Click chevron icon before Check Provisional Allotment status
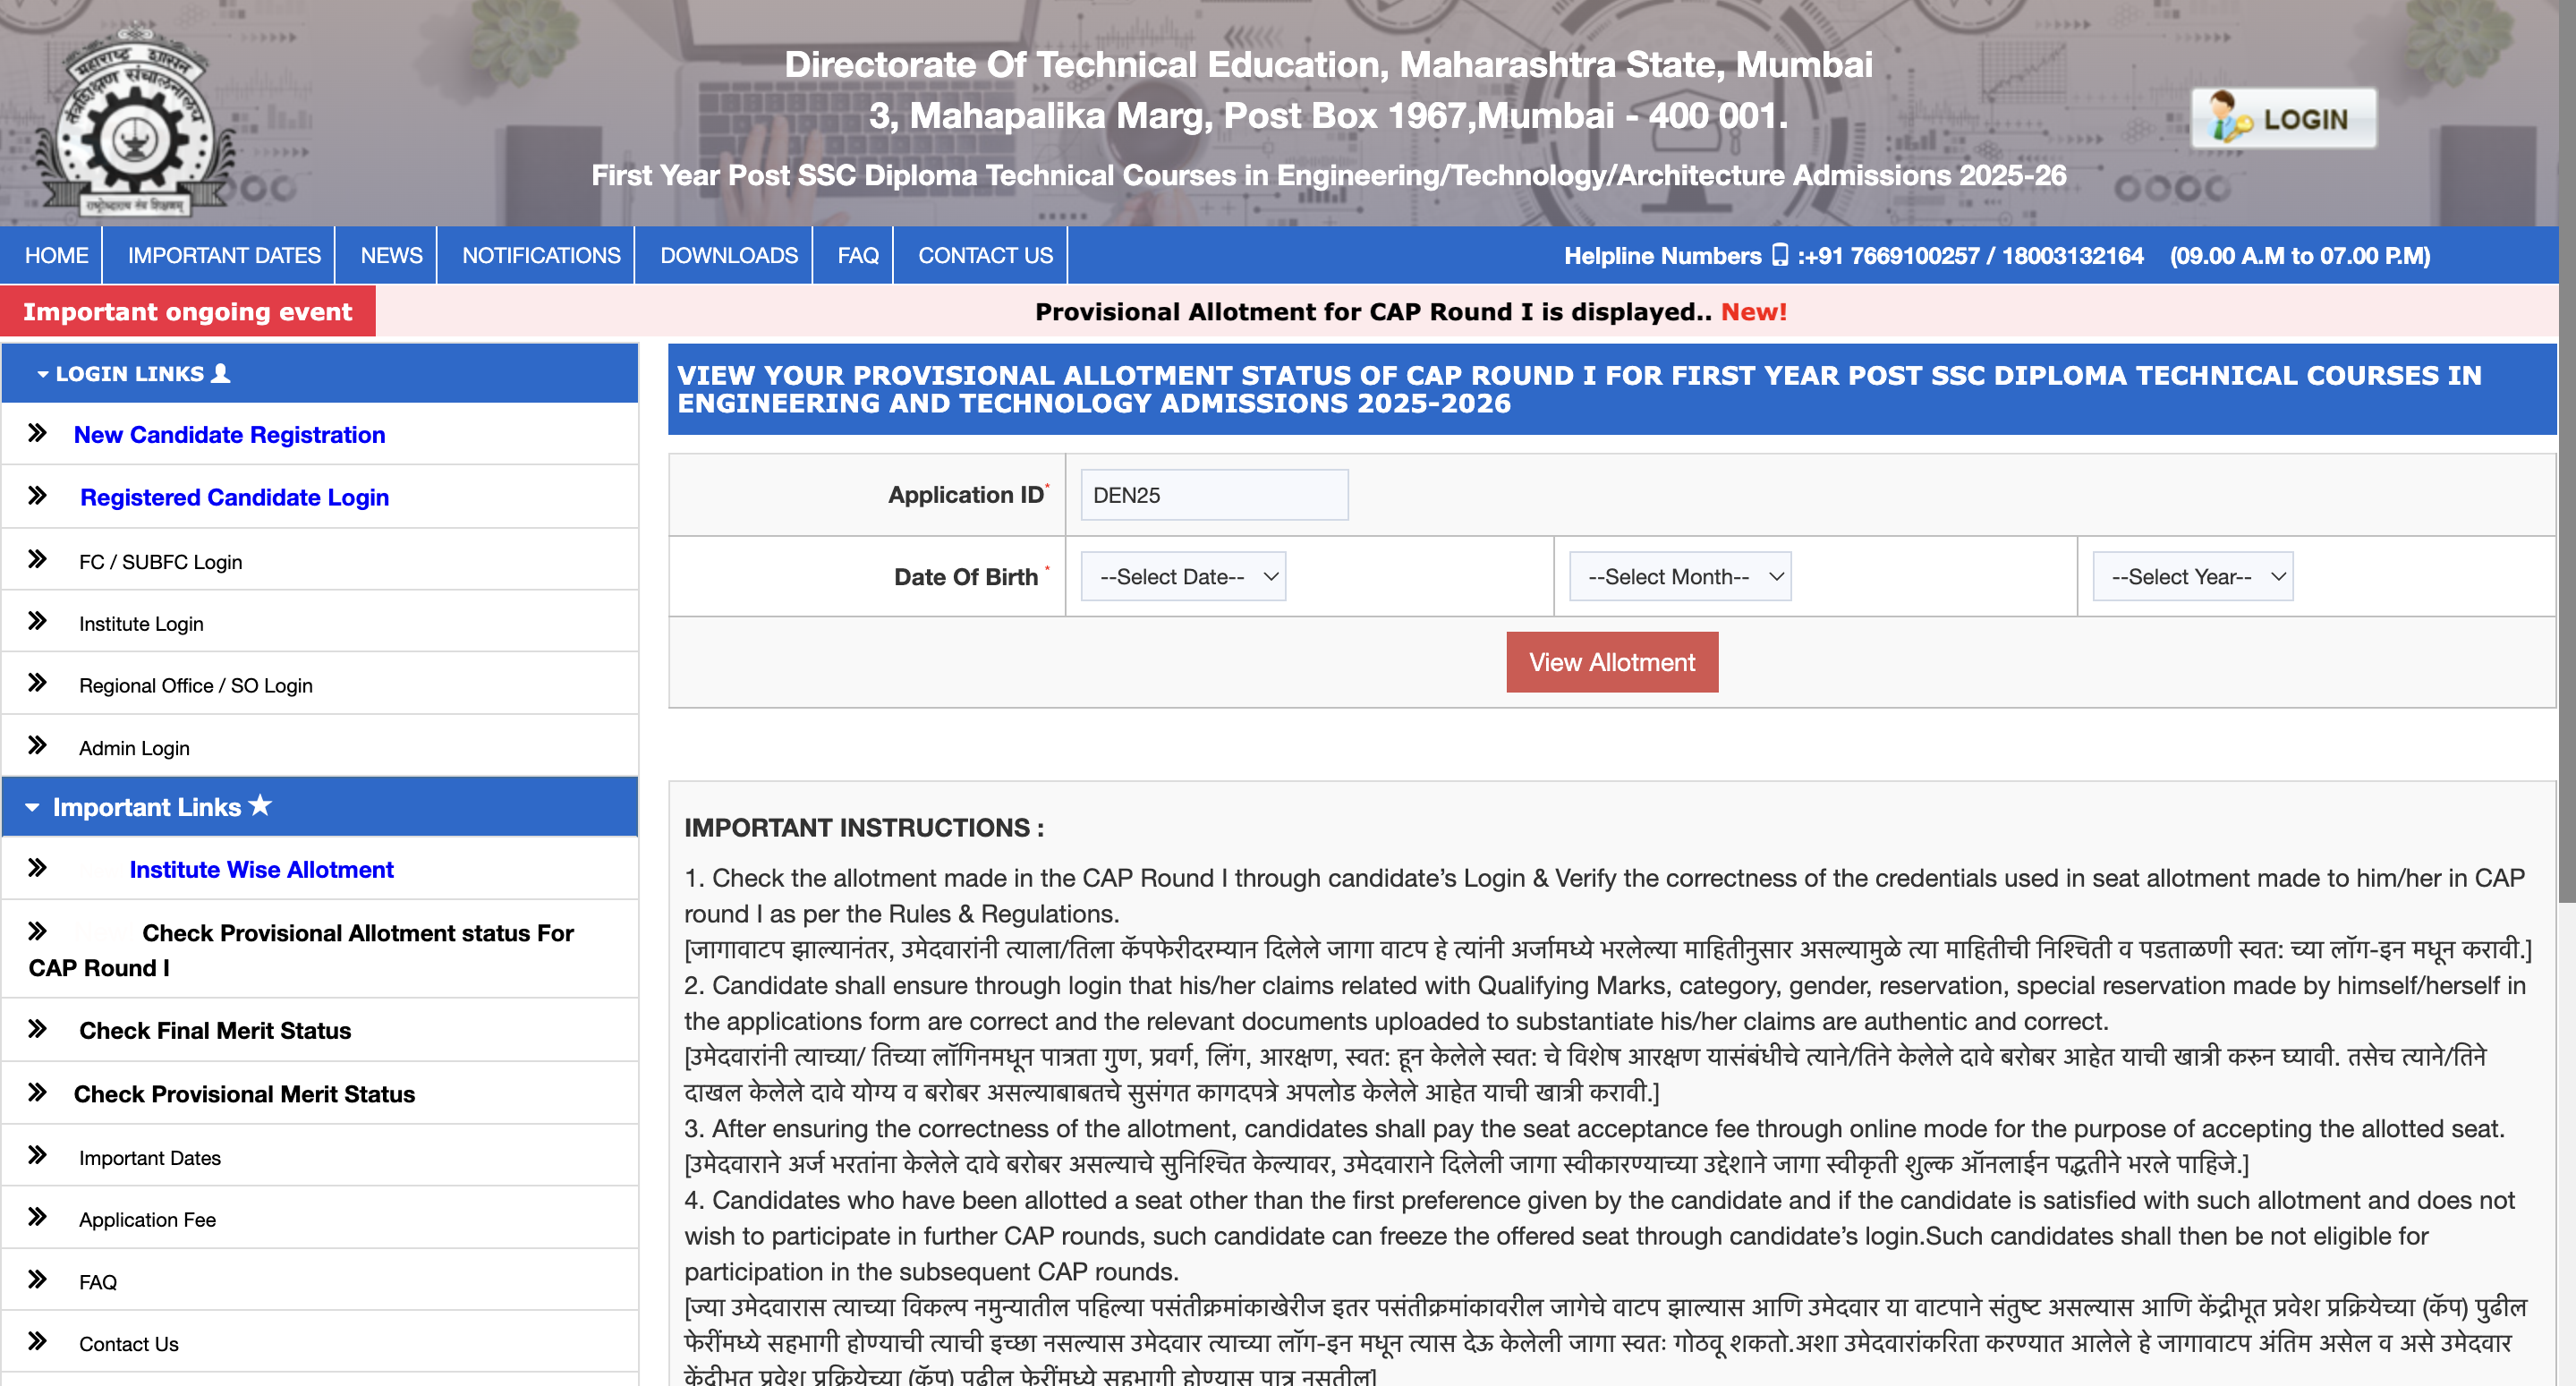The image size is (2576, 1386). tap(38, 931)
